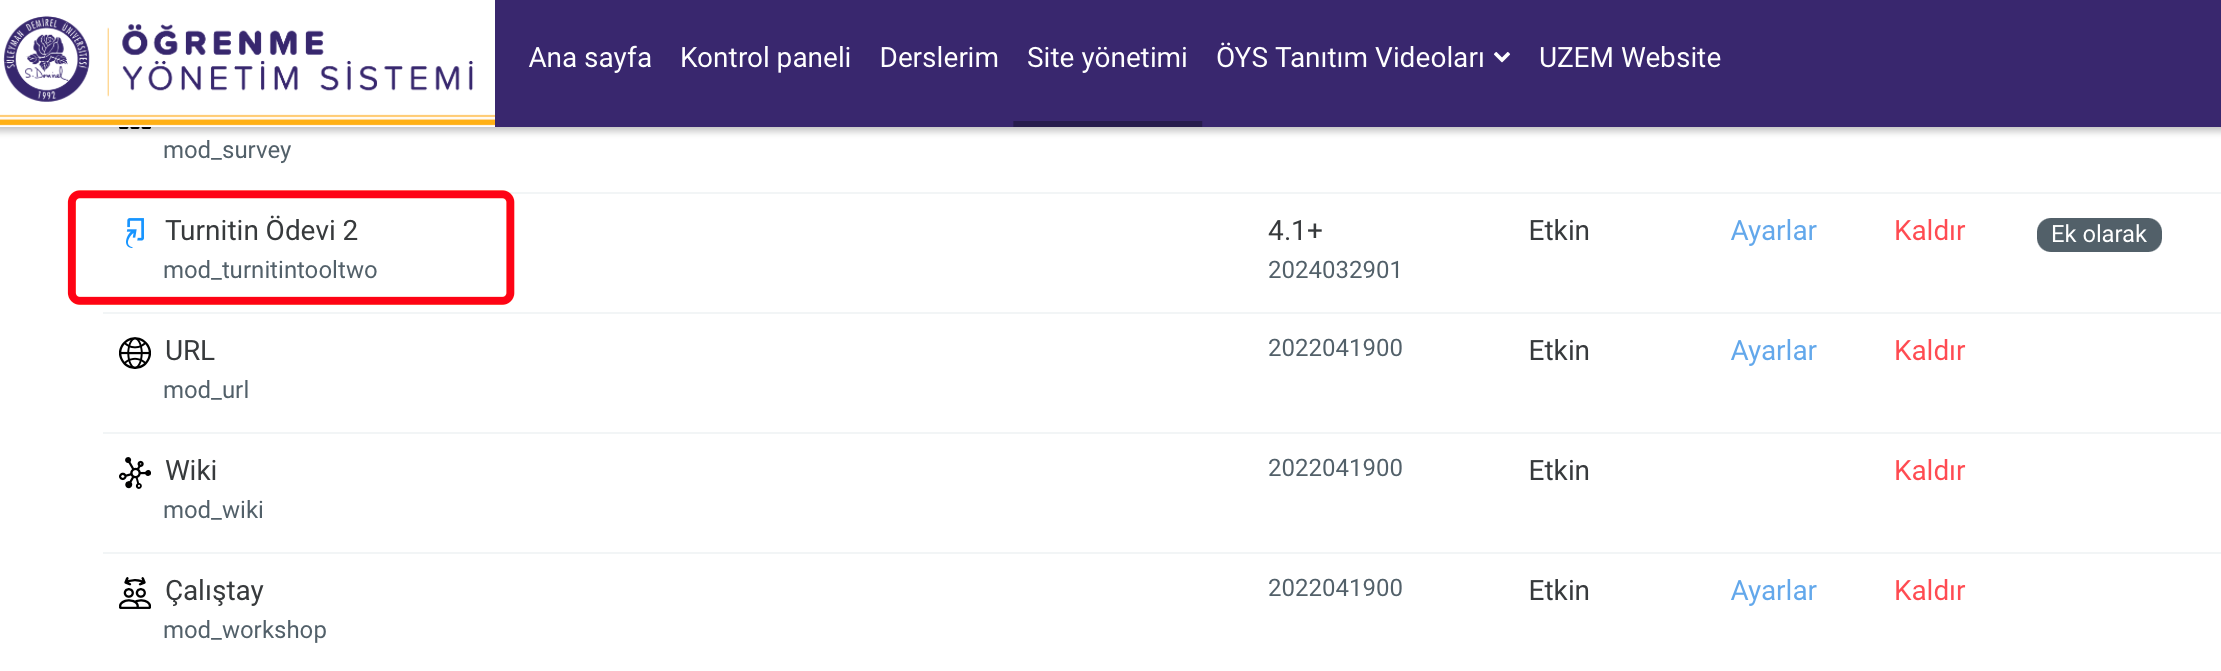2221x671 pixels.
Task: Click the university logo emblem
Action: point(46,59)
